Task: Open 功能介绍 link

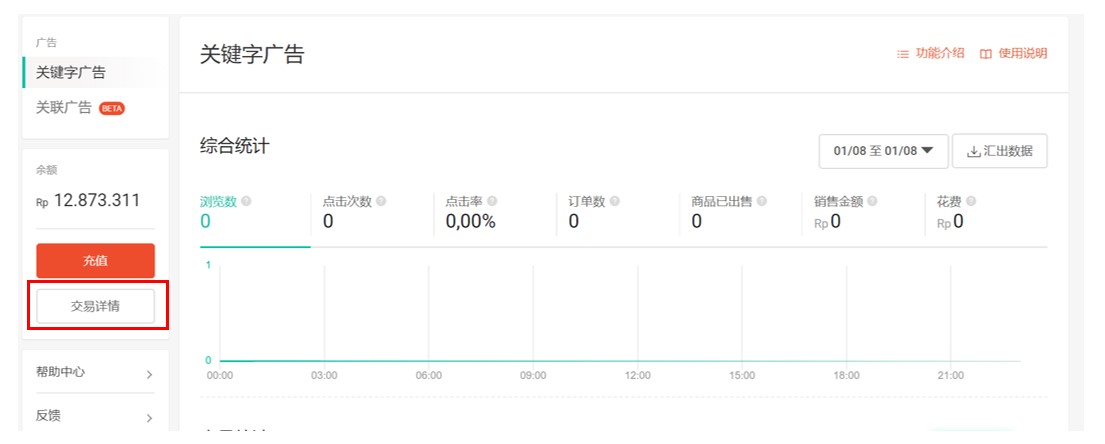Action: [x=939, y=54]
